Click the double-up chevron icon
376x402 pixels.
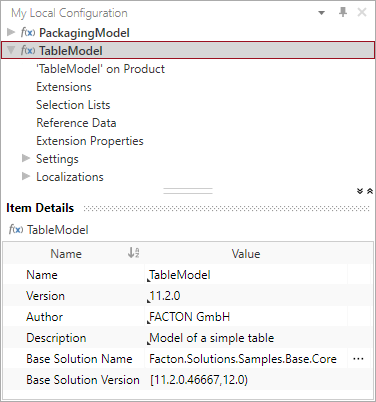[370, 191]
